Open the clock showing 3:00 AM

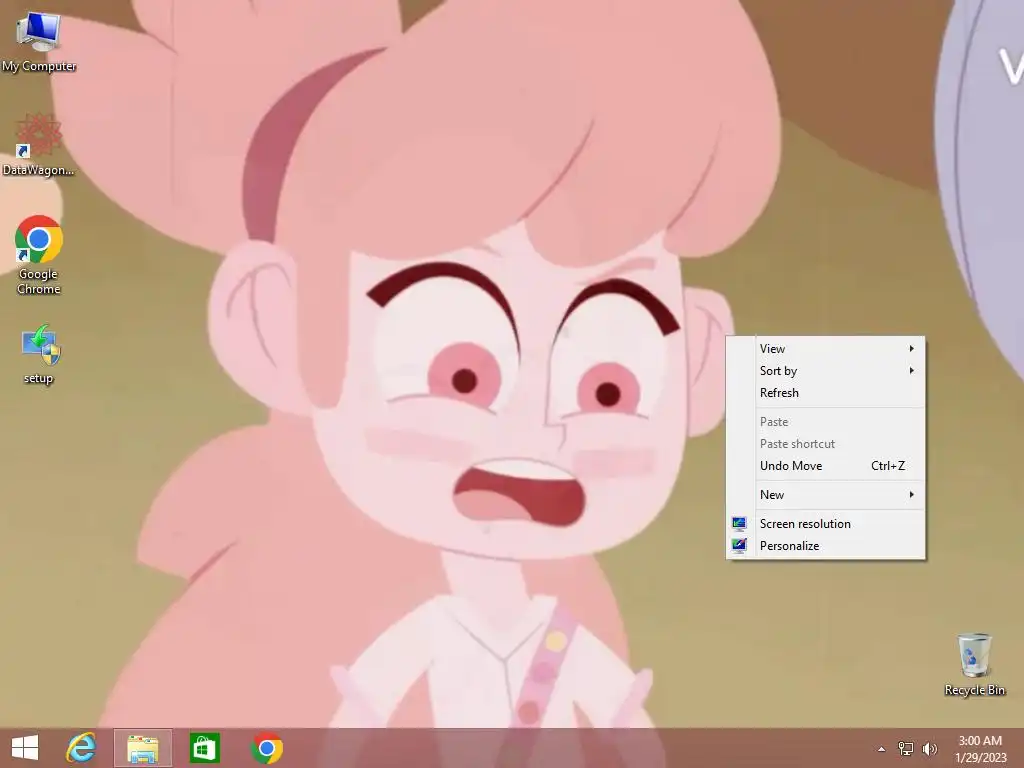click(x=980, y=749)
